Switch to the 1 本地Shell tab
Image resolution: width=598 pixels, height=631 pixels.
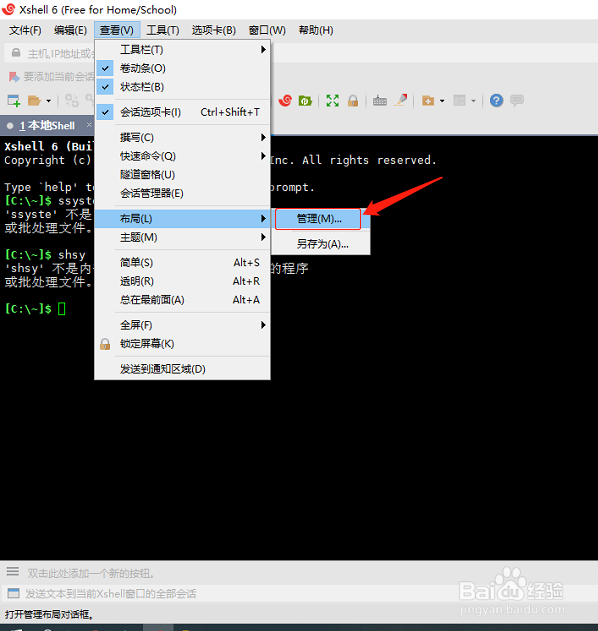47,126
